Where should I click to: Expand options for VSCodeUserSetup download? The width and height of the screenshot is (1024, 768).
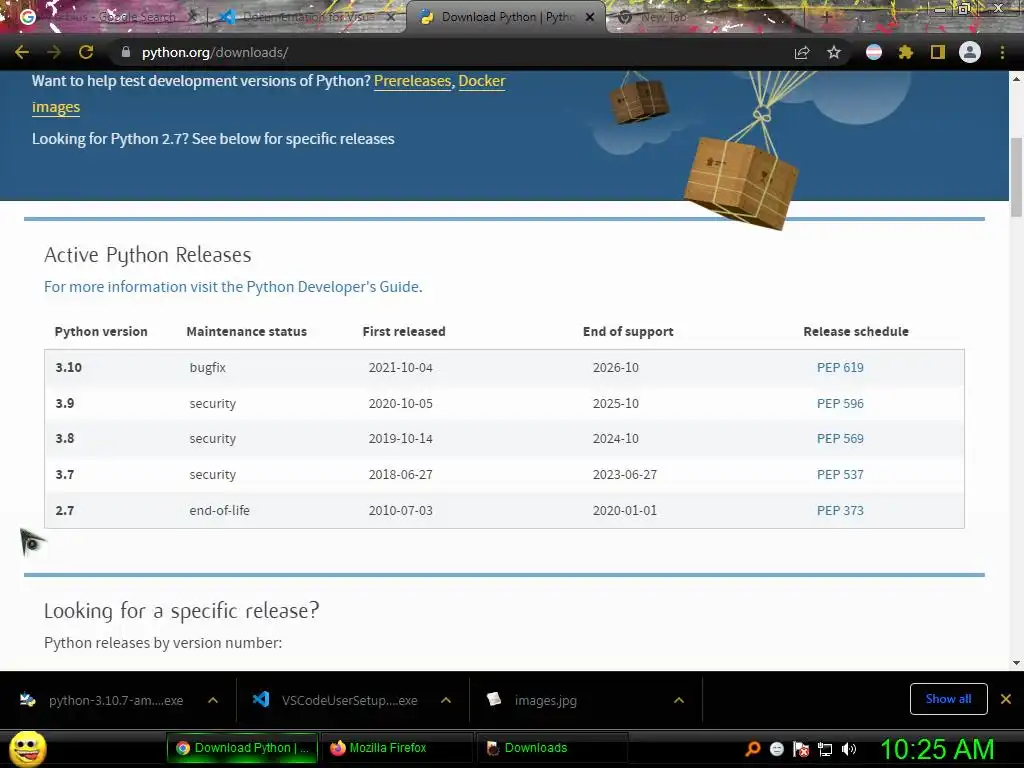[x=446, y=700]
